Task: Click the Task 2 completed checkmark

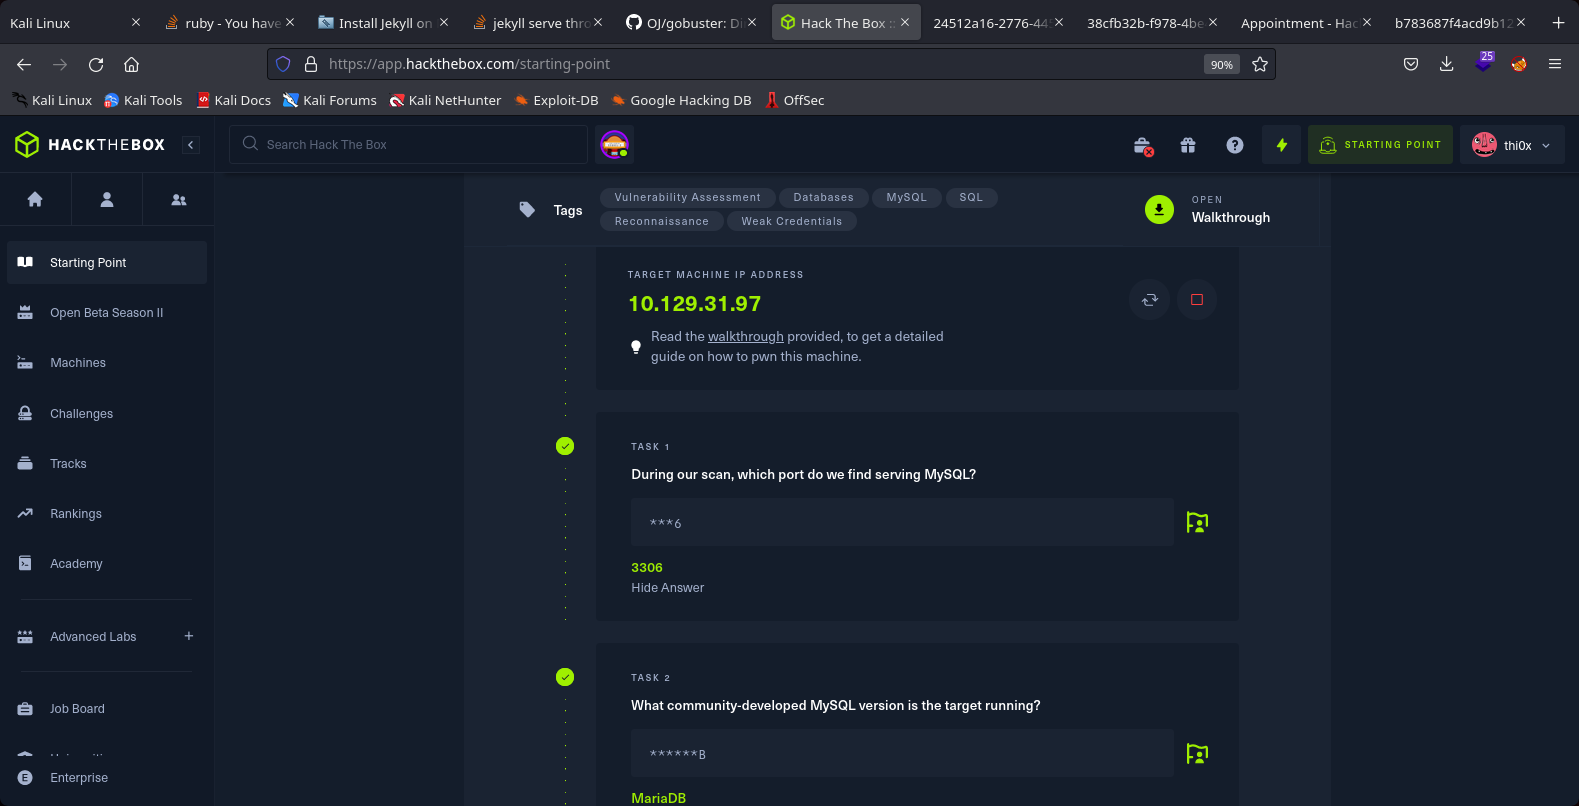Action: click(x=565, y=677)
